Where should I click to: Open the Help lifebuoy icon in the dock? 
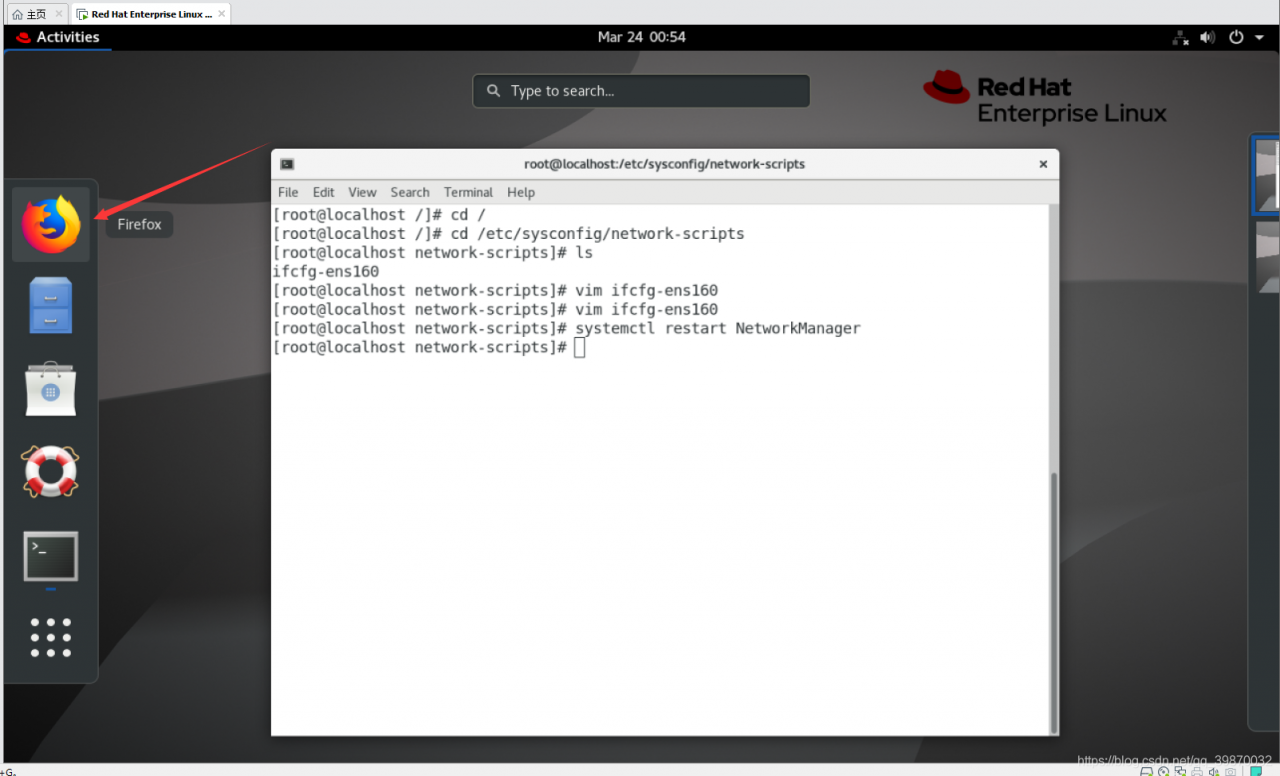click(x=51, y=472)
